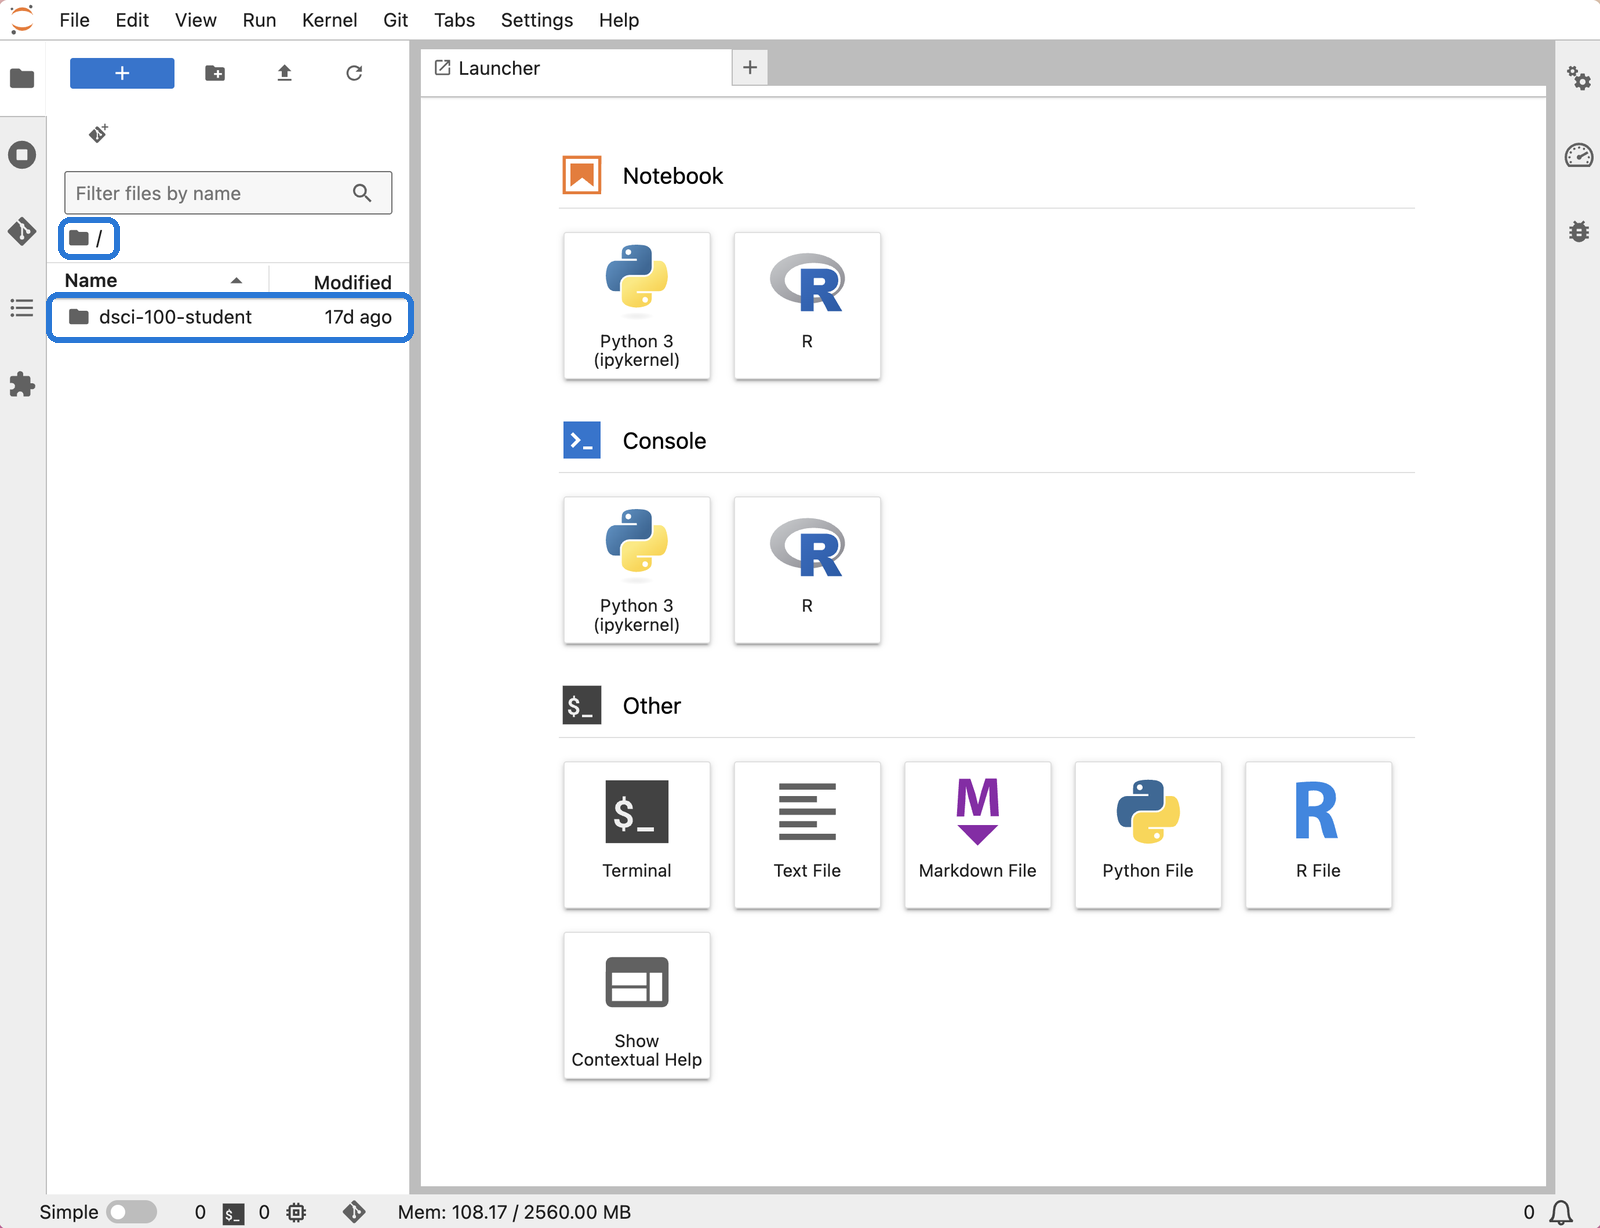Click the blue New Launcher plus button

(x=122, y=73)
